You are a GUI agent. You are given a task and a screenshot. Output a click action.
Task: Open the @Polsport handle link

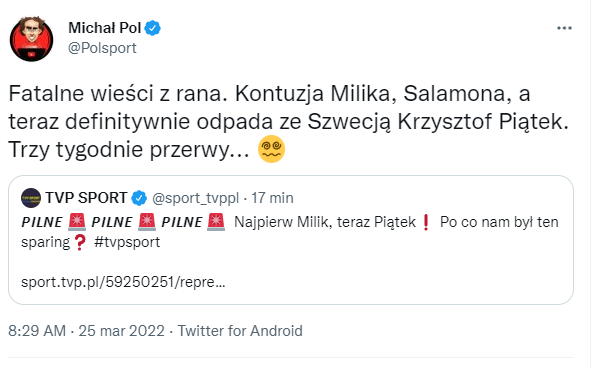102,48
